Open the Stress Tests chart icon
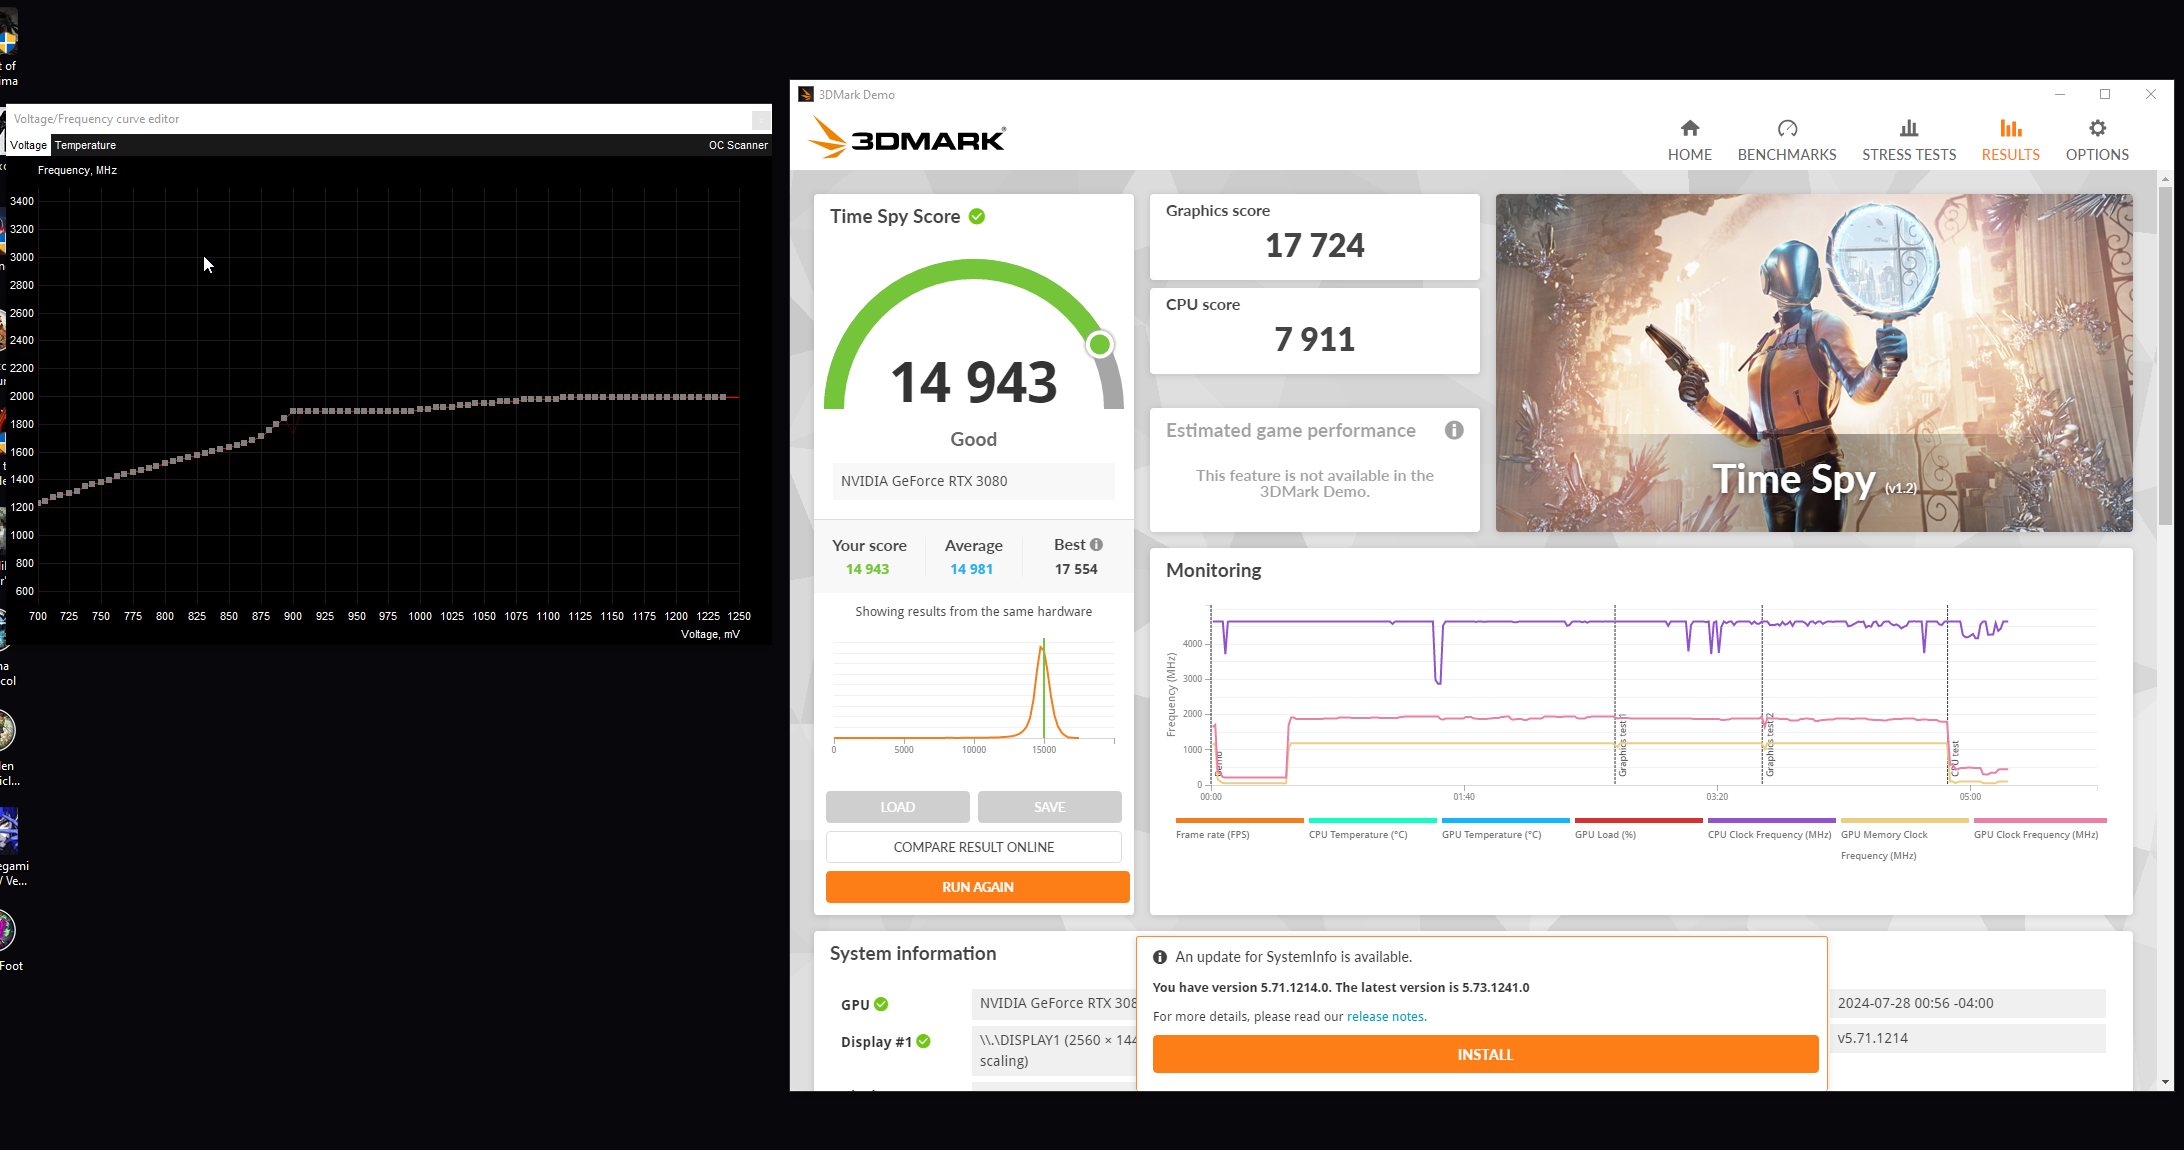 point(1909,128)
